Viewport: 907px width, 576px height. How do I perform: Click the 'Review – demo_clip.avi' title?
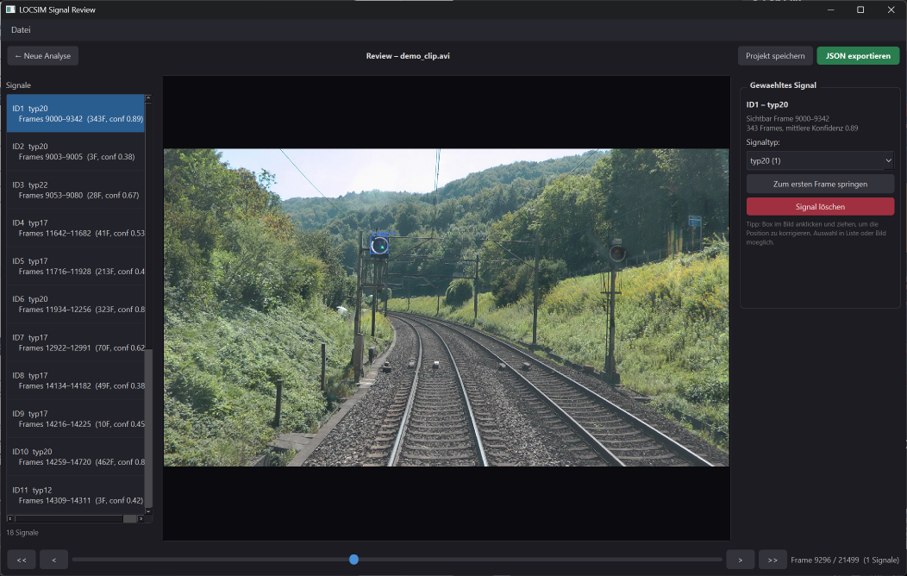click(408, 56)
